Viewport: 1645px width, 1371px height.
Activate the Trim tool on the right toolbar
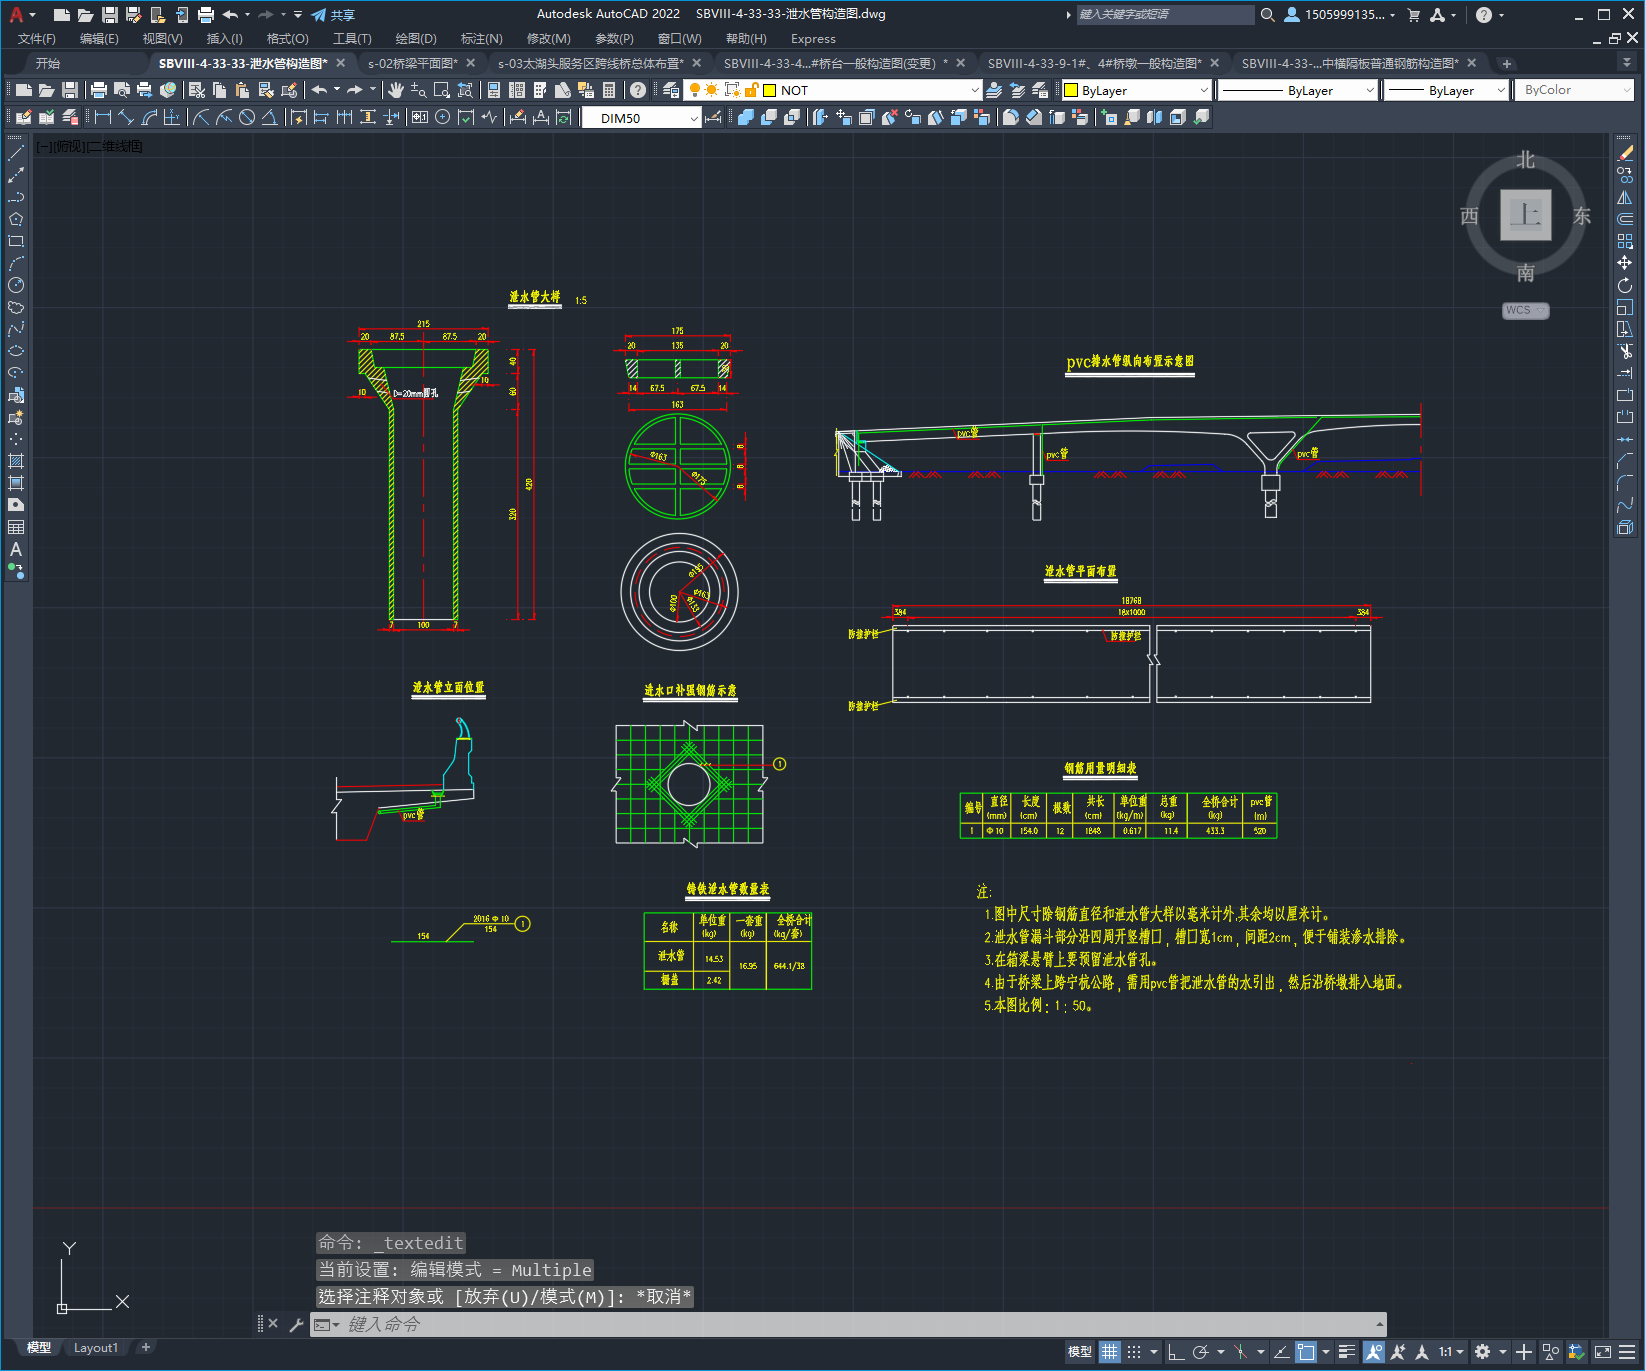pos(1625,352)
